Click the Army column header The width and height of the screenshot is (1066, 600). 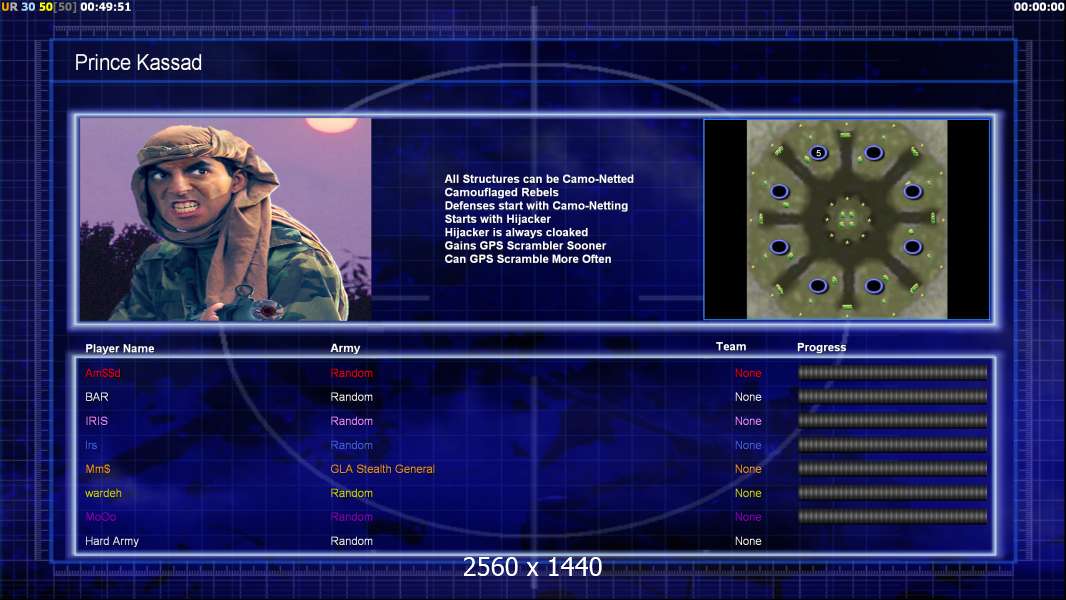(345, 348)
